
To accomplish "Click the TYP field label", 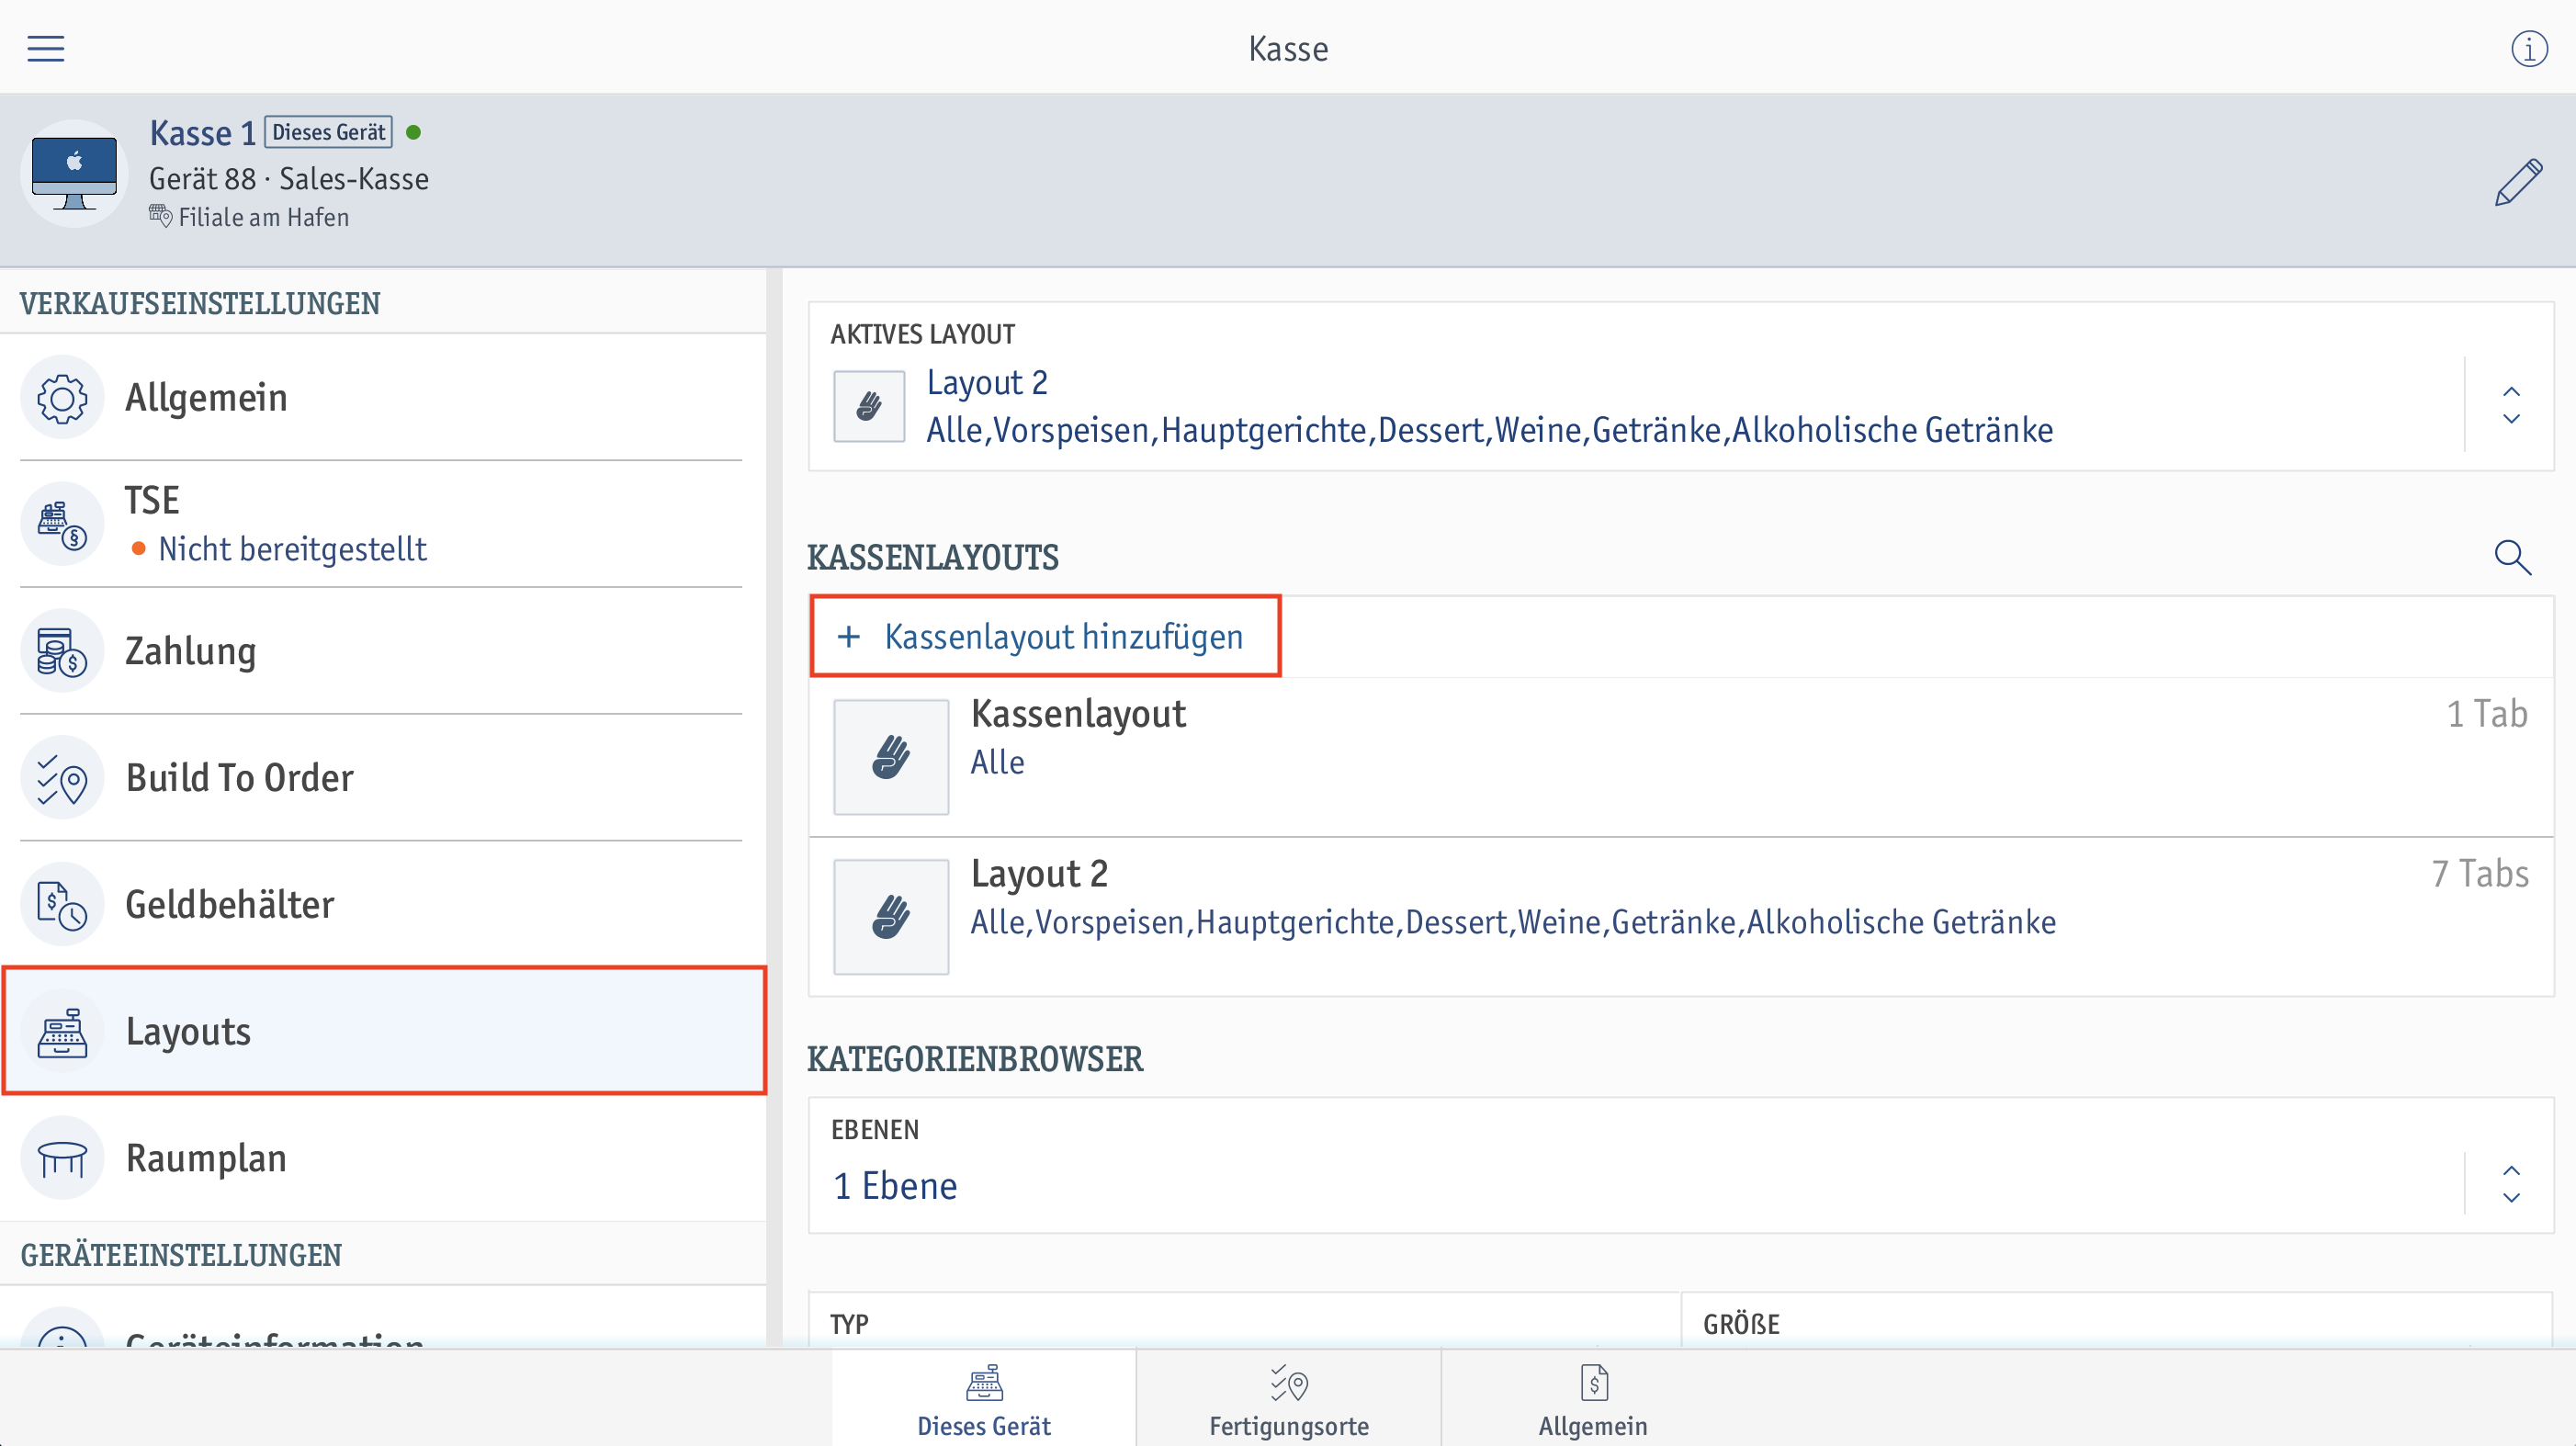I will pos(849,1324).
